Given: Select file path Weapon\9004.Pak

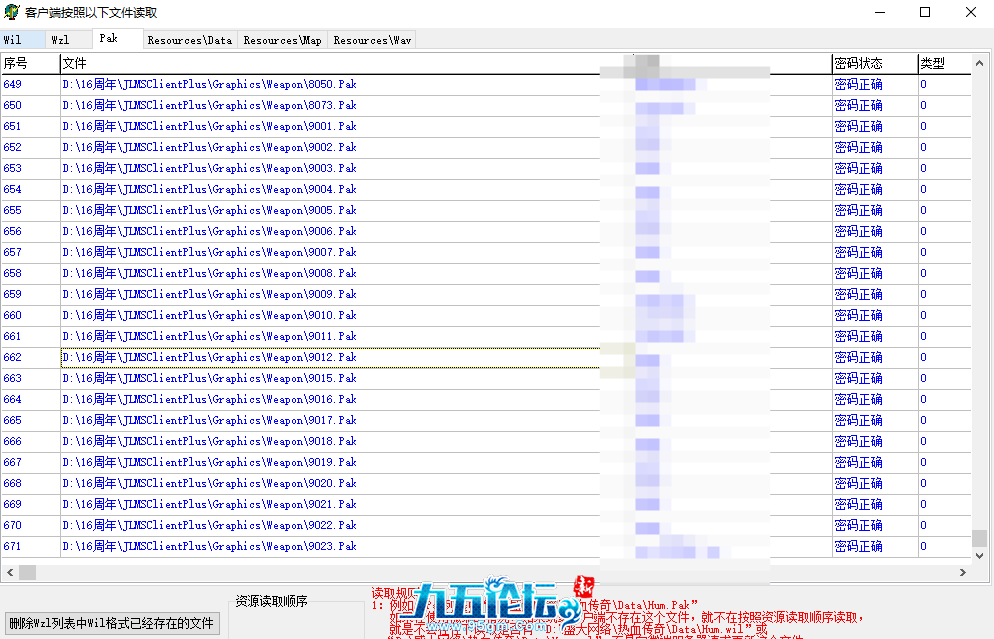Looking at the screenshot, I should (209, 189).
